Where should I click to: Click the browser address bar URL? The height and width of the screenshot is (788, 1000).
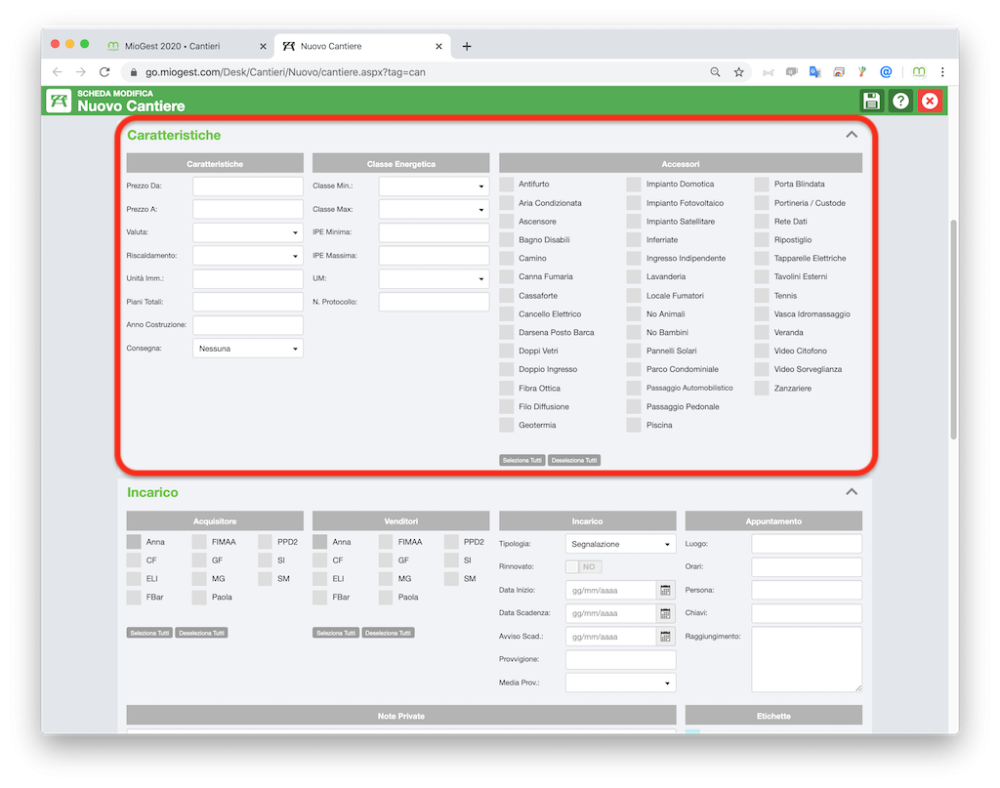click(285, 72)
